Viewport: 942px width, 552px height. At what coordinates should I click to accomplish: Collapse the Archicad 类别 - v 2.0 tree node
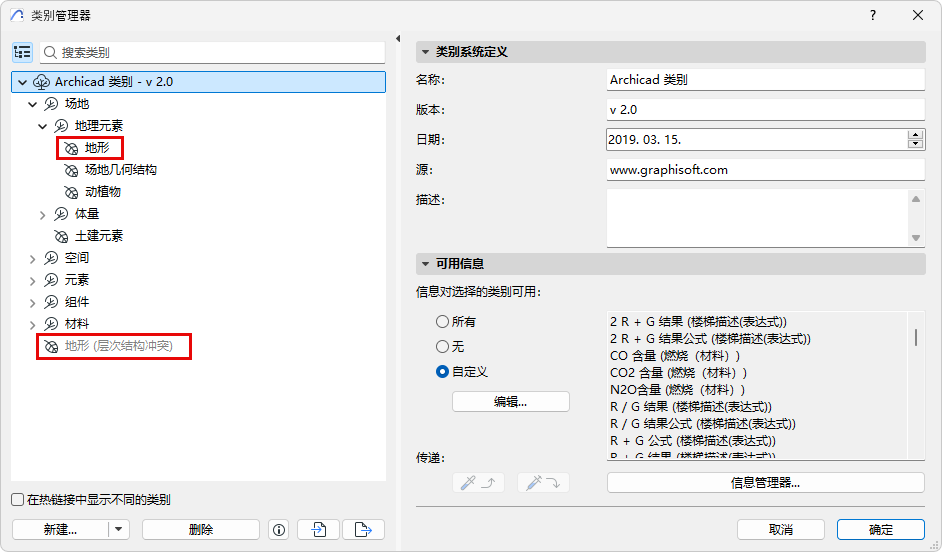point(23,82)
